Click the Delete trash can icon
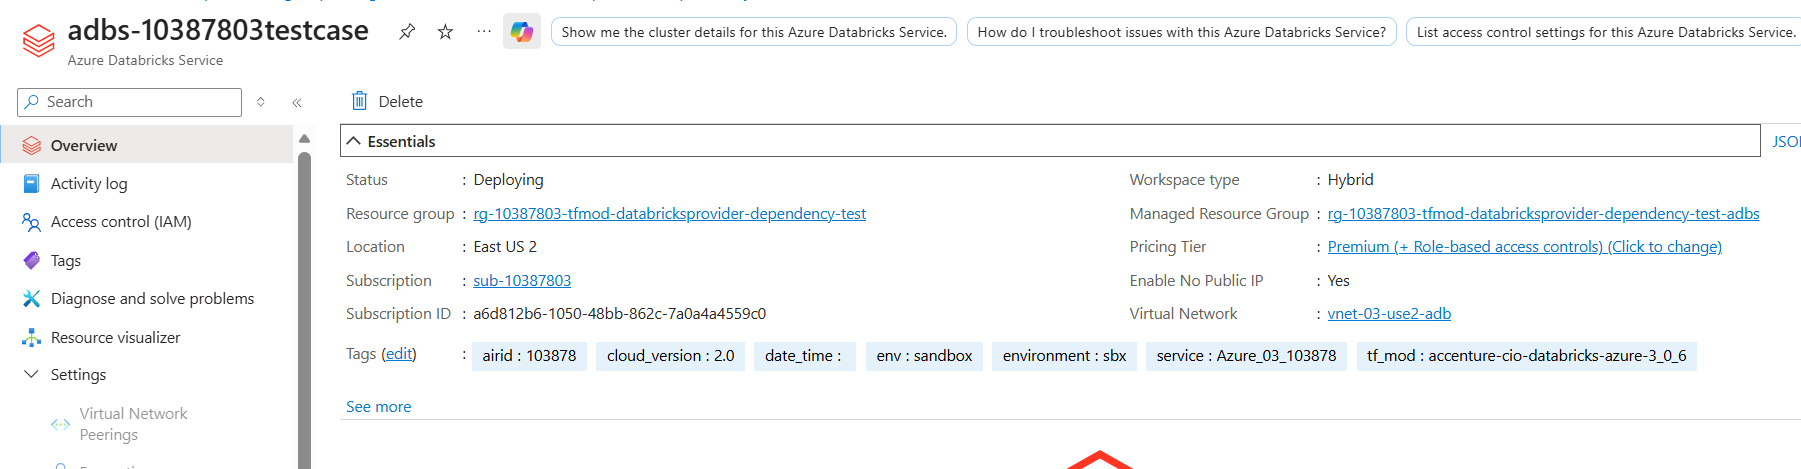The height and width of the screenshot is (469, 1801). pos(360,101)
